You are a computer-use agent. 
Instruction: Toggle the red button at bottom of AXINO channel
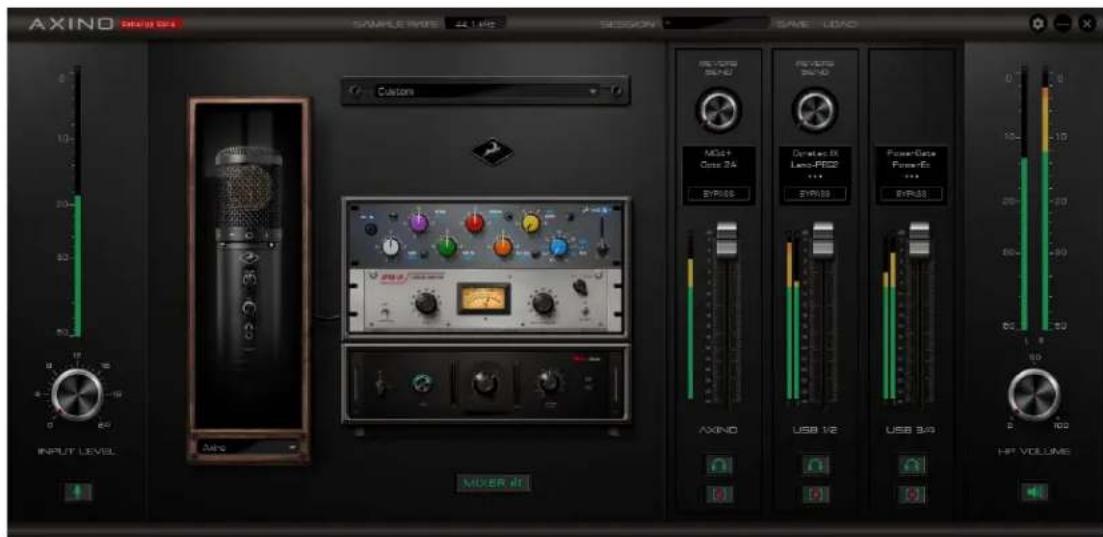coord(719,494)
